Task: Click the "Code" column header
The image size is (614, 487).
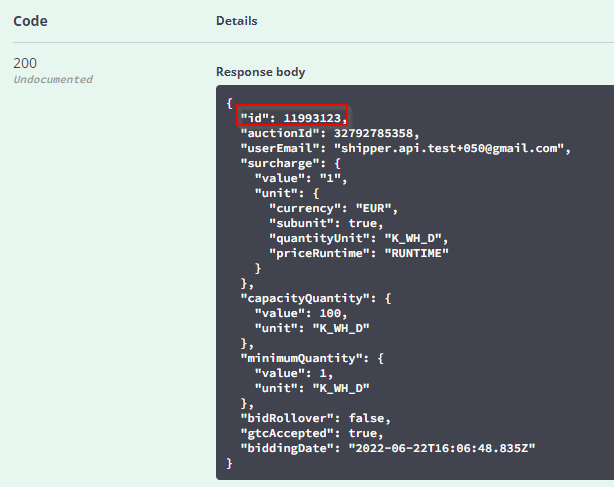Action: point(31,20)
